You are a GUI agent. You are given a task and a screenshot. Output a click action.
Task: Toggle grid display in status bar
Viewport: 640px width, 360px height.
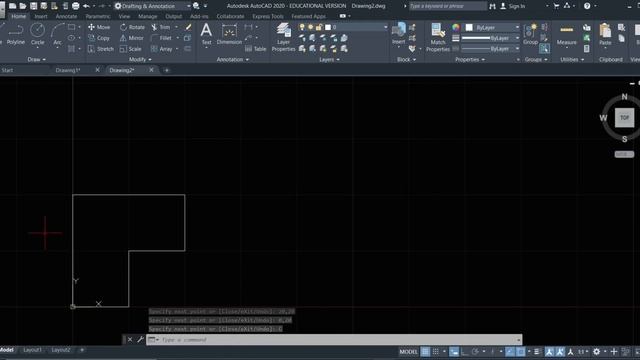[x=425, y=351]
